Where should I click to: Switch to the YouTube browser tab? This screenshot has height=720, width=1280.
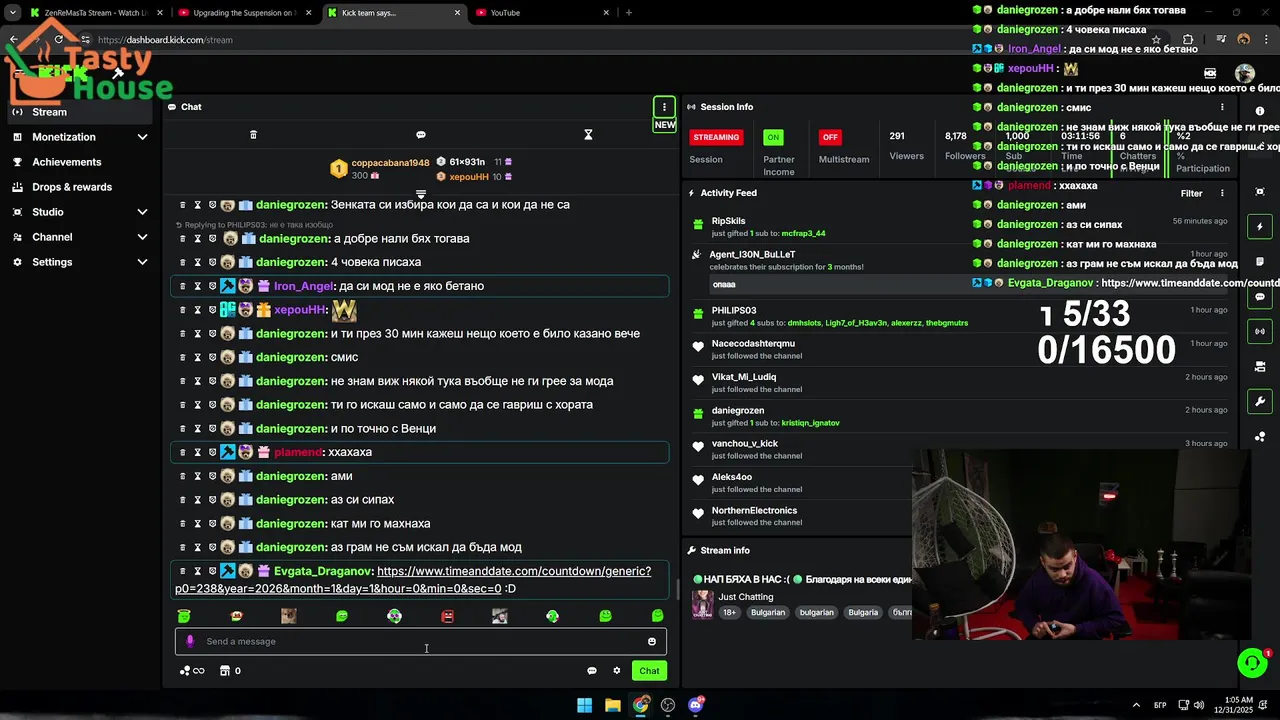click(x=540, y=13)
